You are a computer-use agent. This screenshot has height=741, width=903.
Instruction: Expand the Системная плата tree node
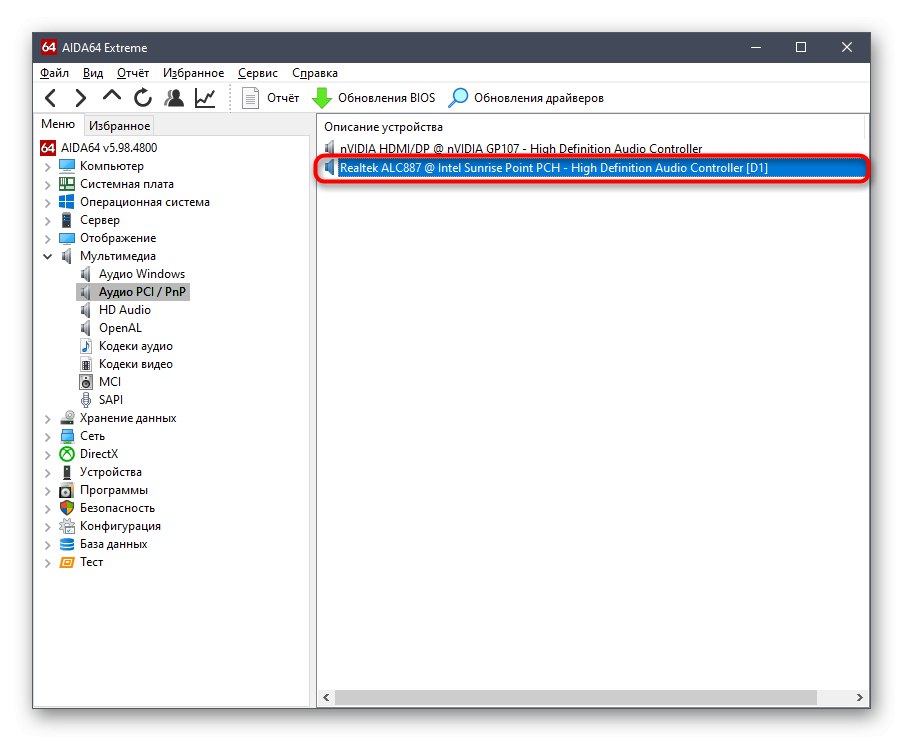[48, 185]
